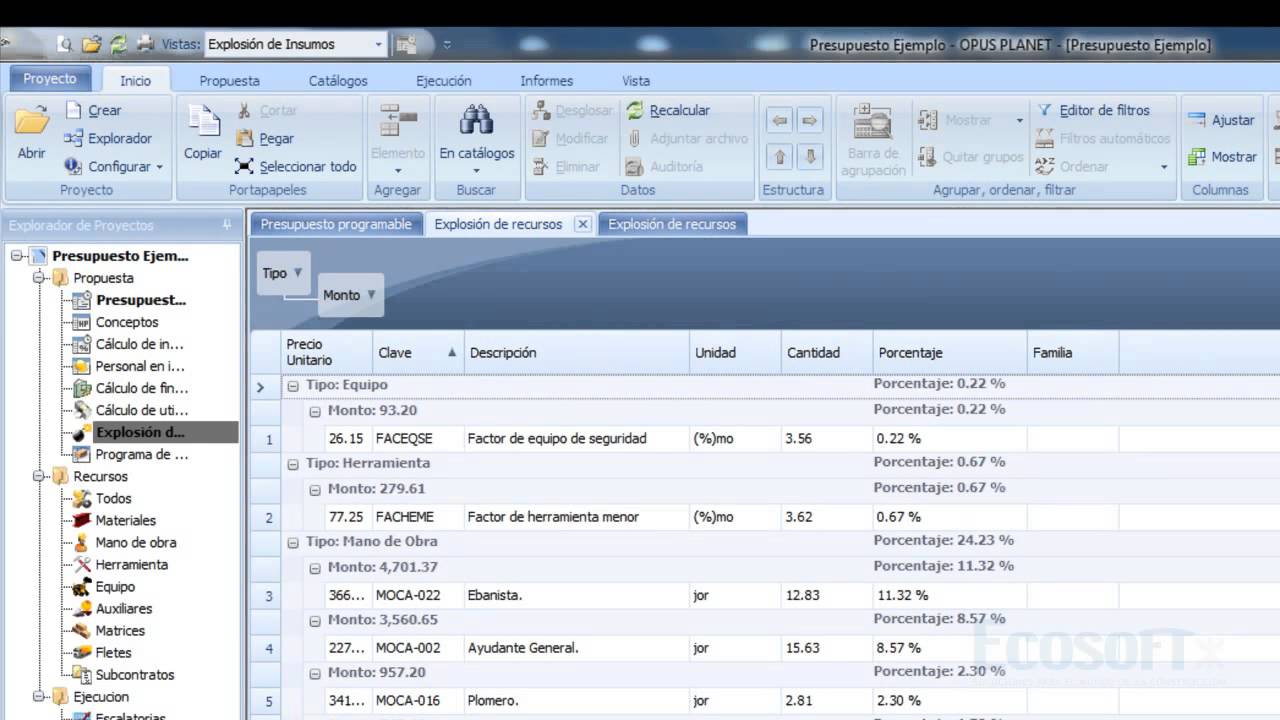Click the Pegar button
This screenshot has height=720, width=1280.
(265, 139)
